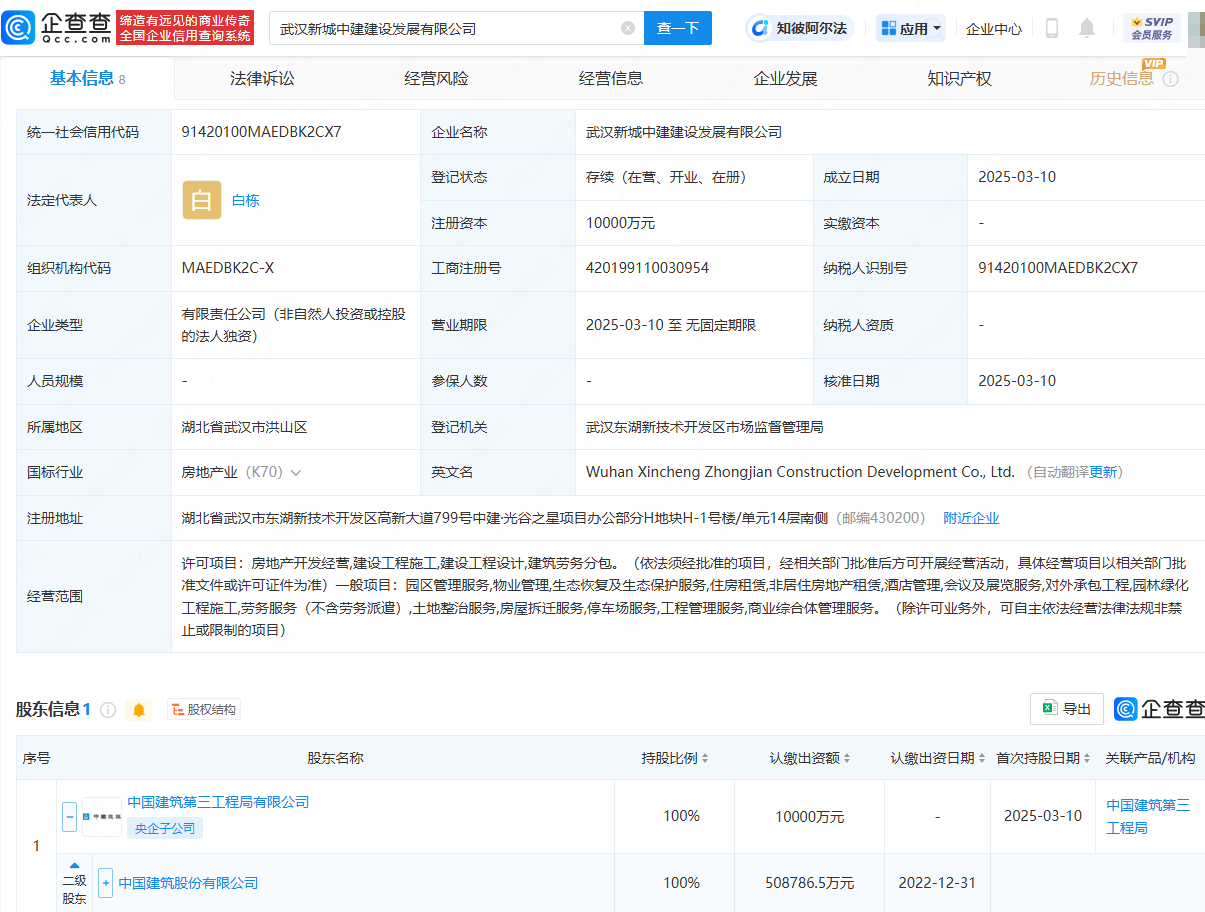Open SVIP 会员服务

(x=1152, y=28)
